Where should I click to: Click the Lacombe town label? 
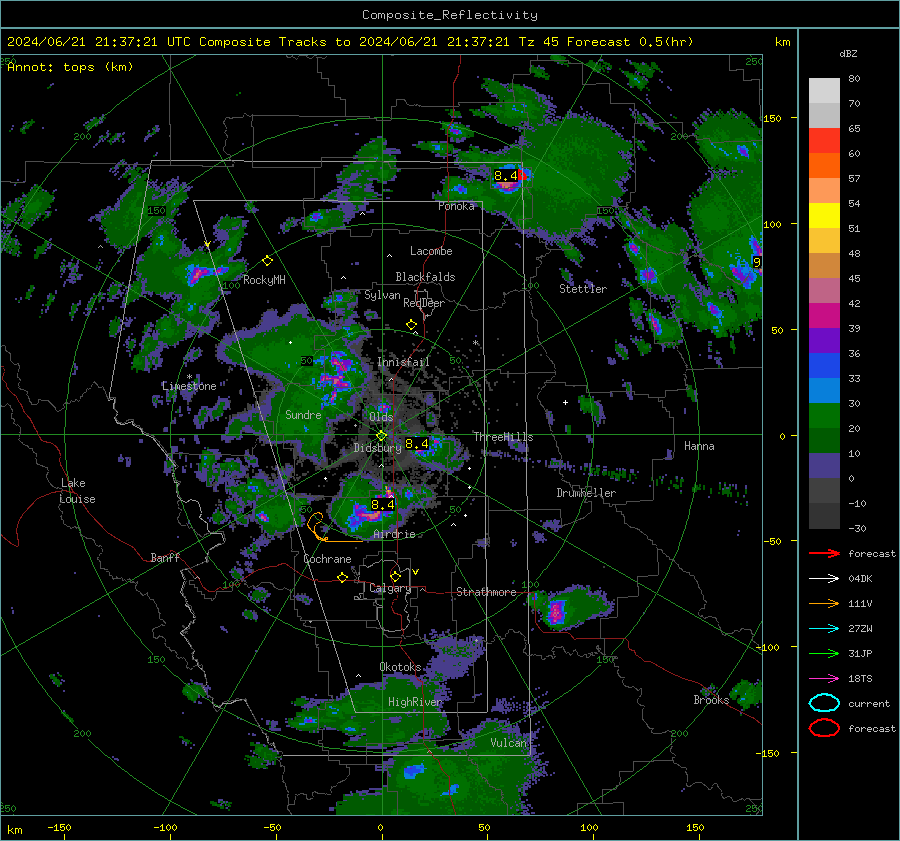click(431, 251)
